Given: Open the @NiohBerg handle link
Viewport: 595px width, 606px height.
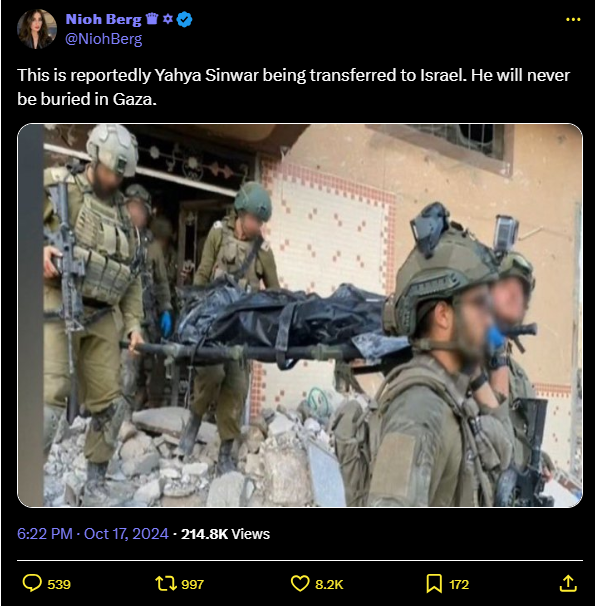Looking at the screenshot, I should tap(104, 39).
